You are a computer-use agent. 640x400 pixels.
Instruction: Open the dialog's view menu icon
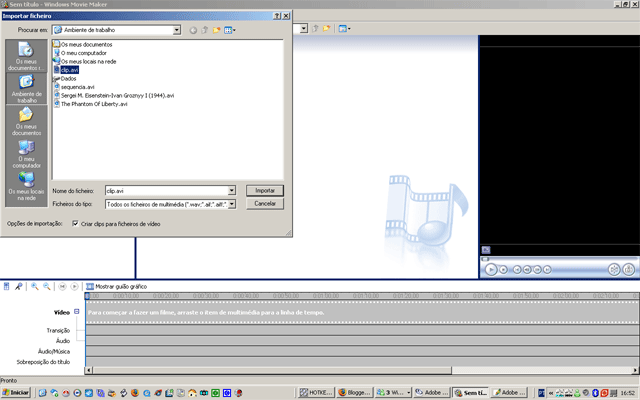(x=229, y=30)
